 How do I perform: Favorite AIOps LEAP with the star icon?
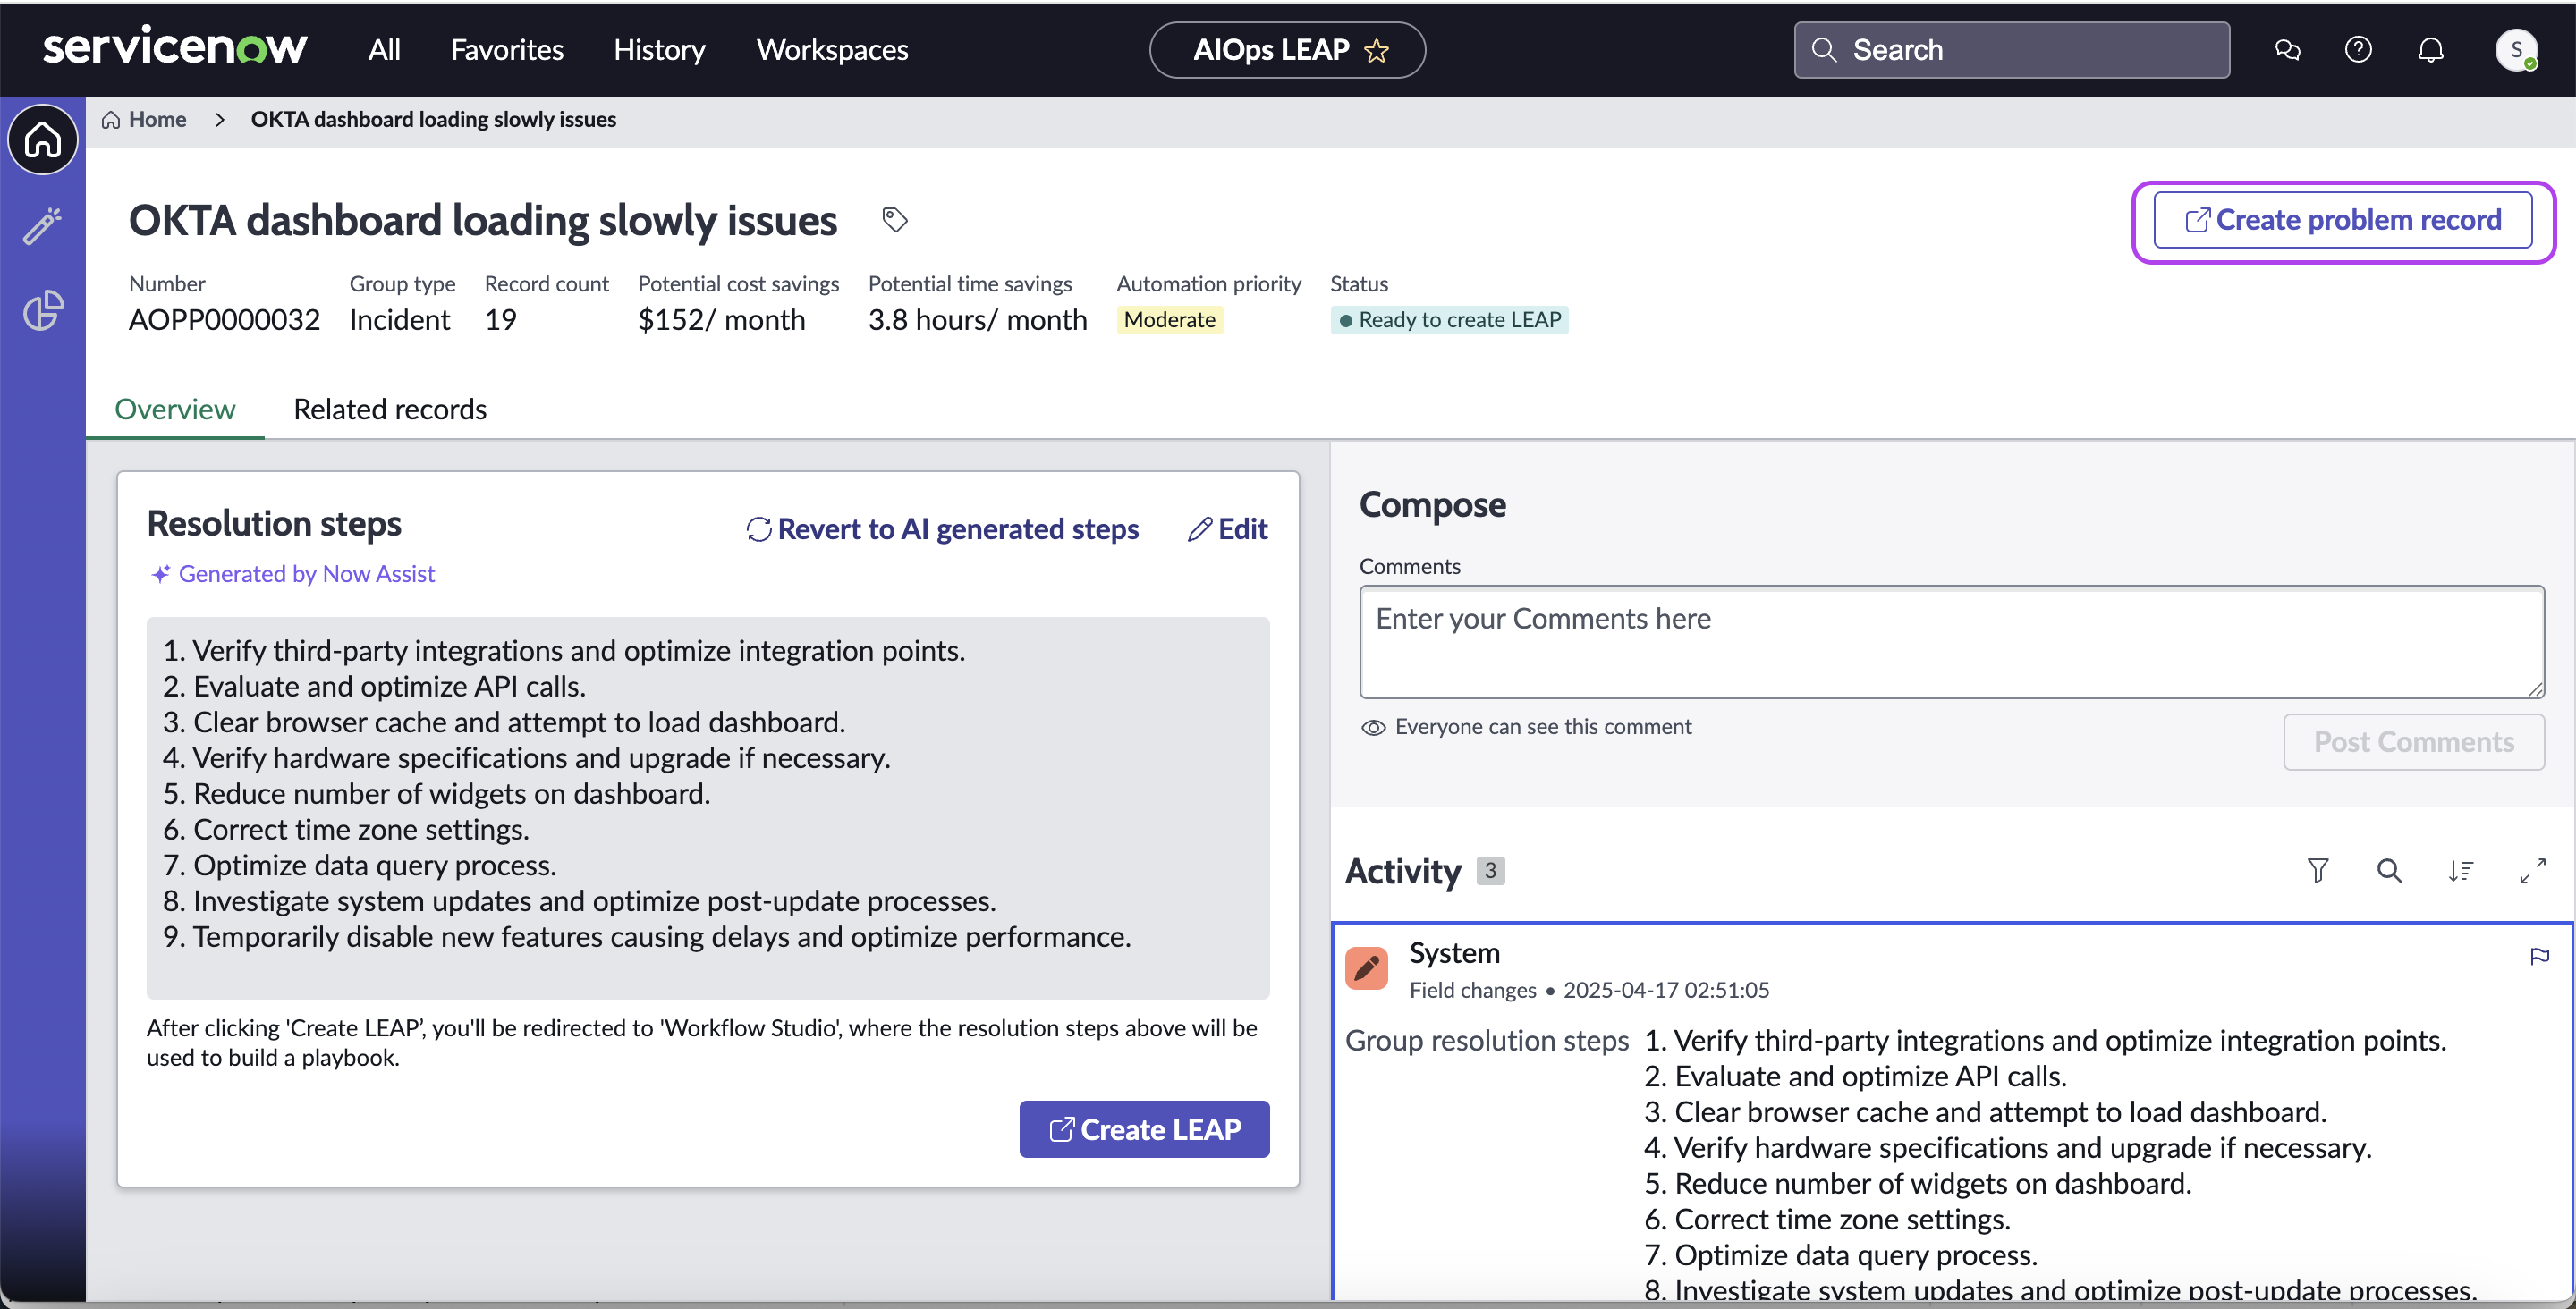coord(1377,50)
